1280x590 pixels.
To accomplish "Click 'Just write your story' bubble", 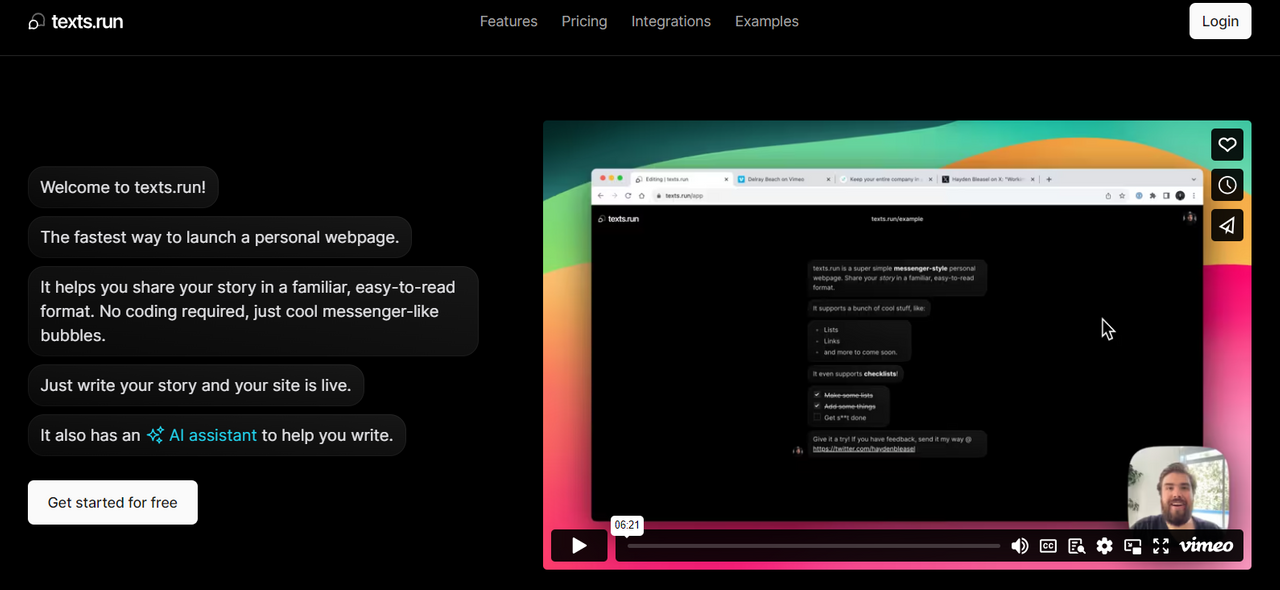I will (196, 385).
